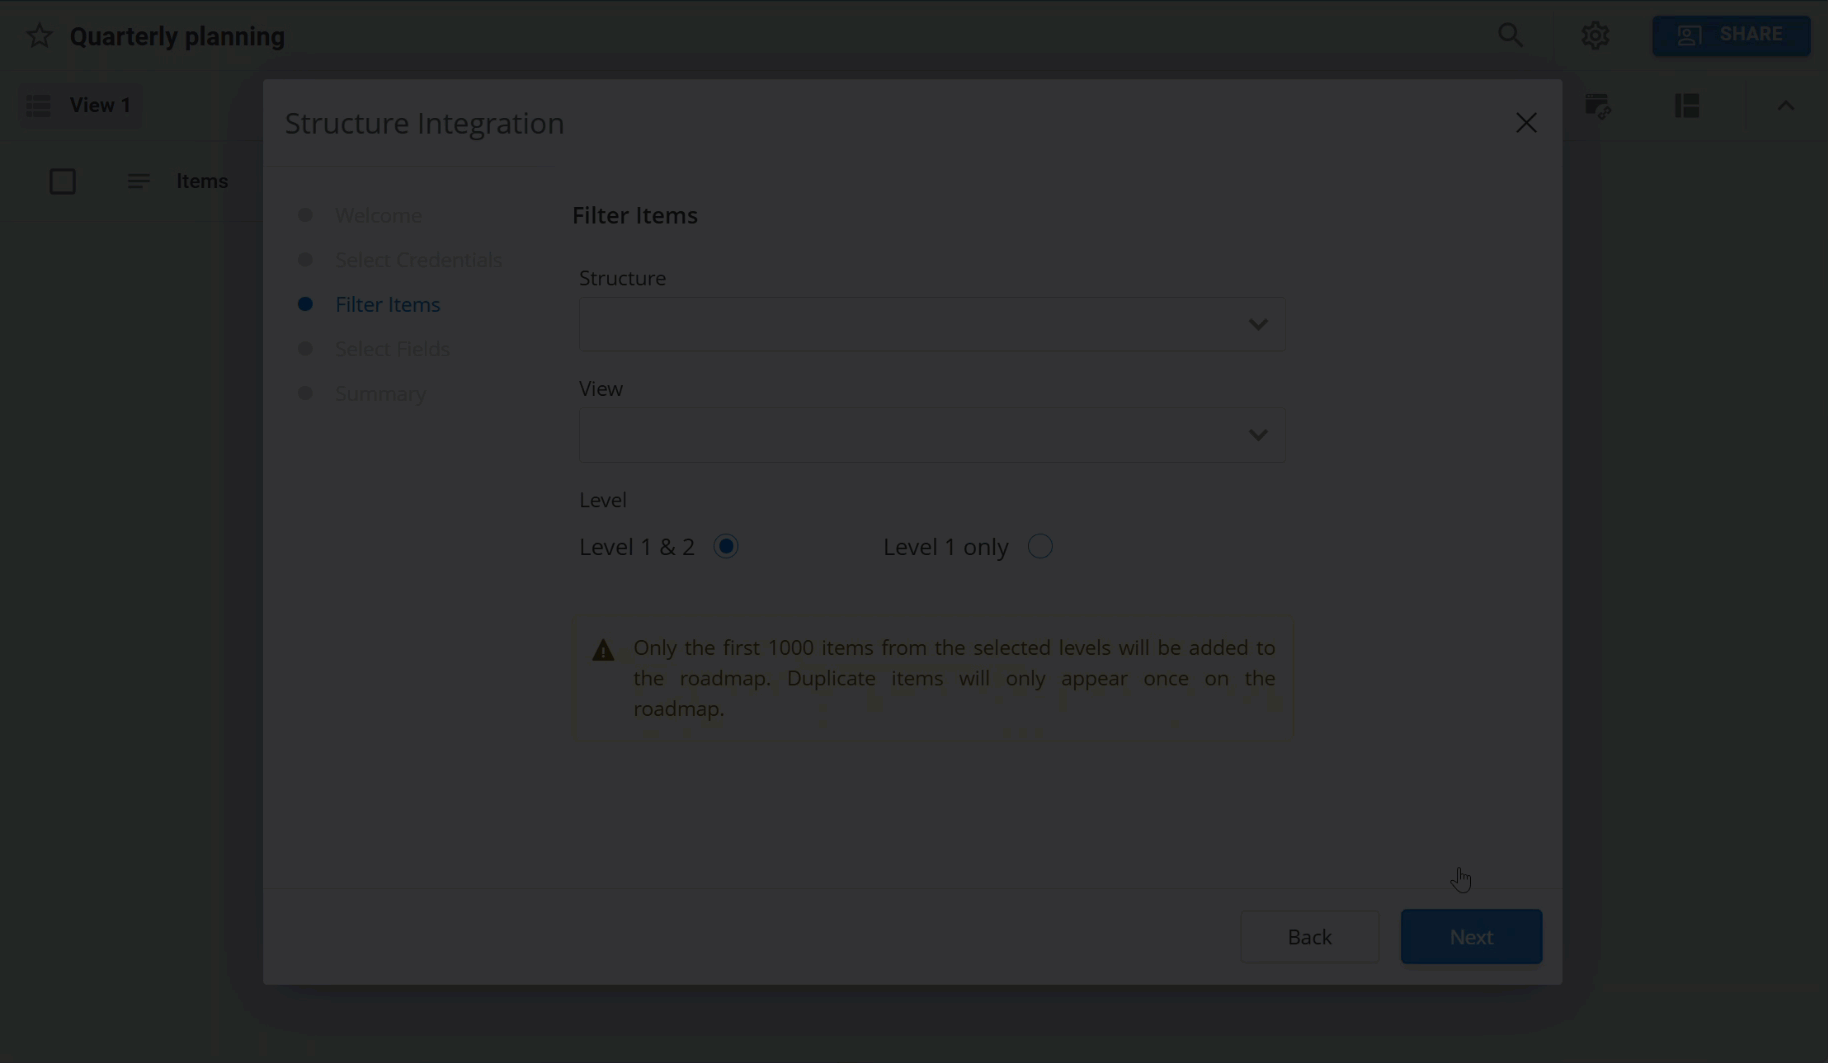Click the Back button
Image resolution: width=1828 pixels, height=1063 pixels.
[x=1309, y=937]
